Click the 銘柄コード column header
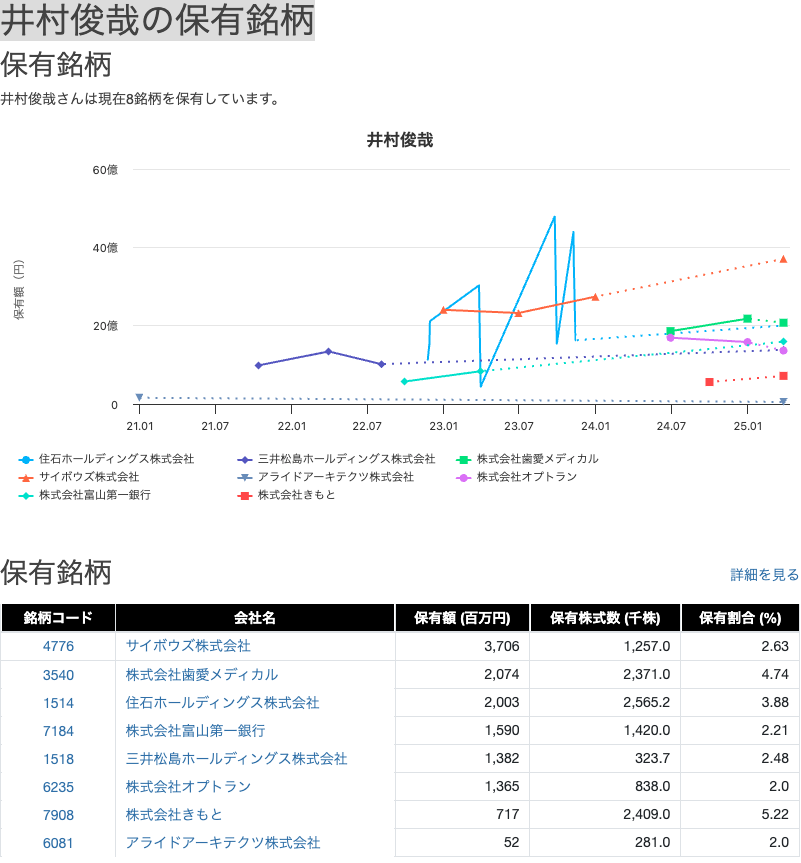Screen dimensions: 801x863 [x=58, y=618]
